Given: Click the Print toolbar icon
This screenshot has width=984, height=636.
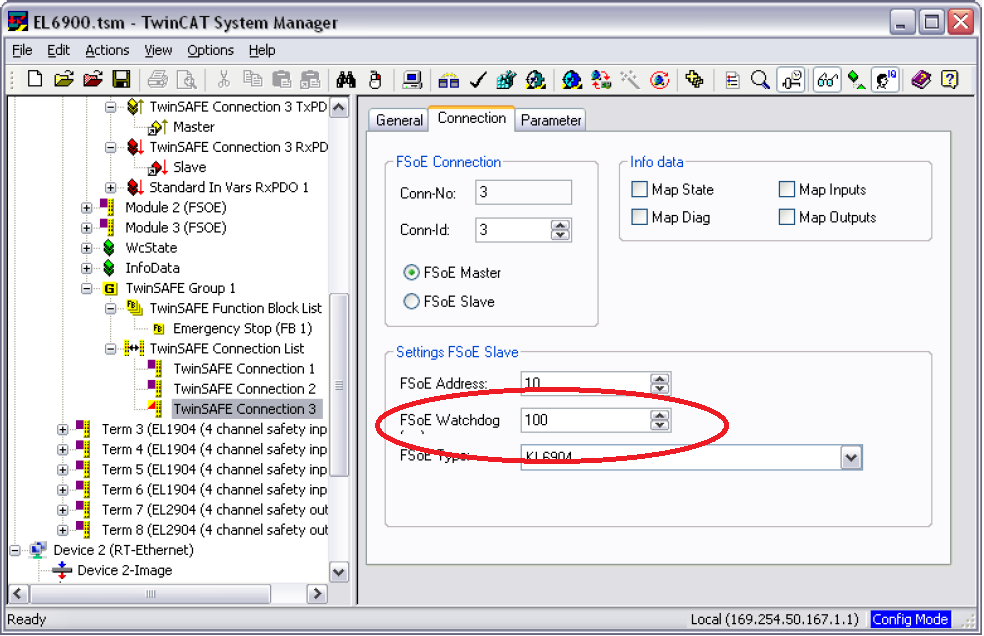Looking at the screenshot, I should [158, 80].
